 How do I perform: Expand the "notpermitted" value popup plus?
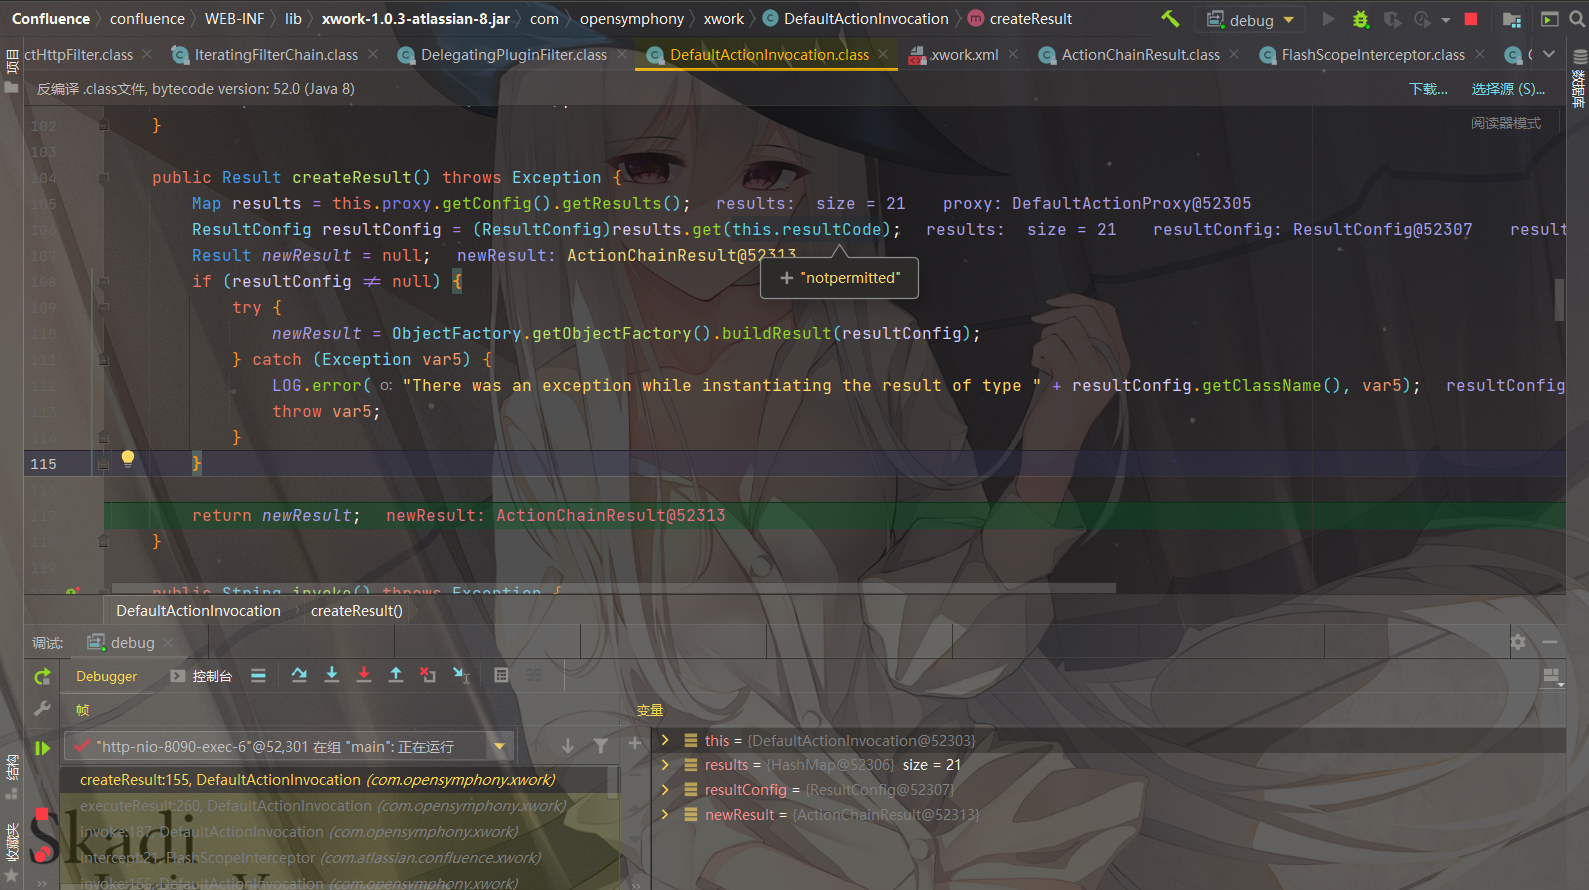click(786, 278)
